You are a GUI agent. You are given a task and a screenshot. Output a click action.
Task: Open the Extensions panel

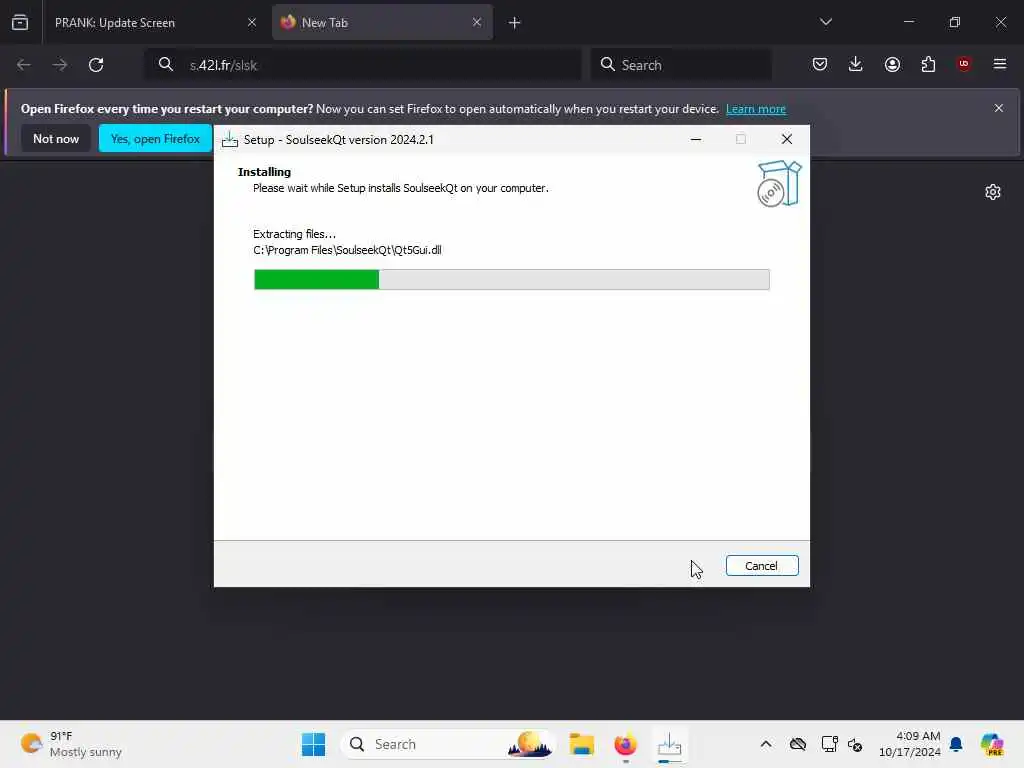[928, 64]
